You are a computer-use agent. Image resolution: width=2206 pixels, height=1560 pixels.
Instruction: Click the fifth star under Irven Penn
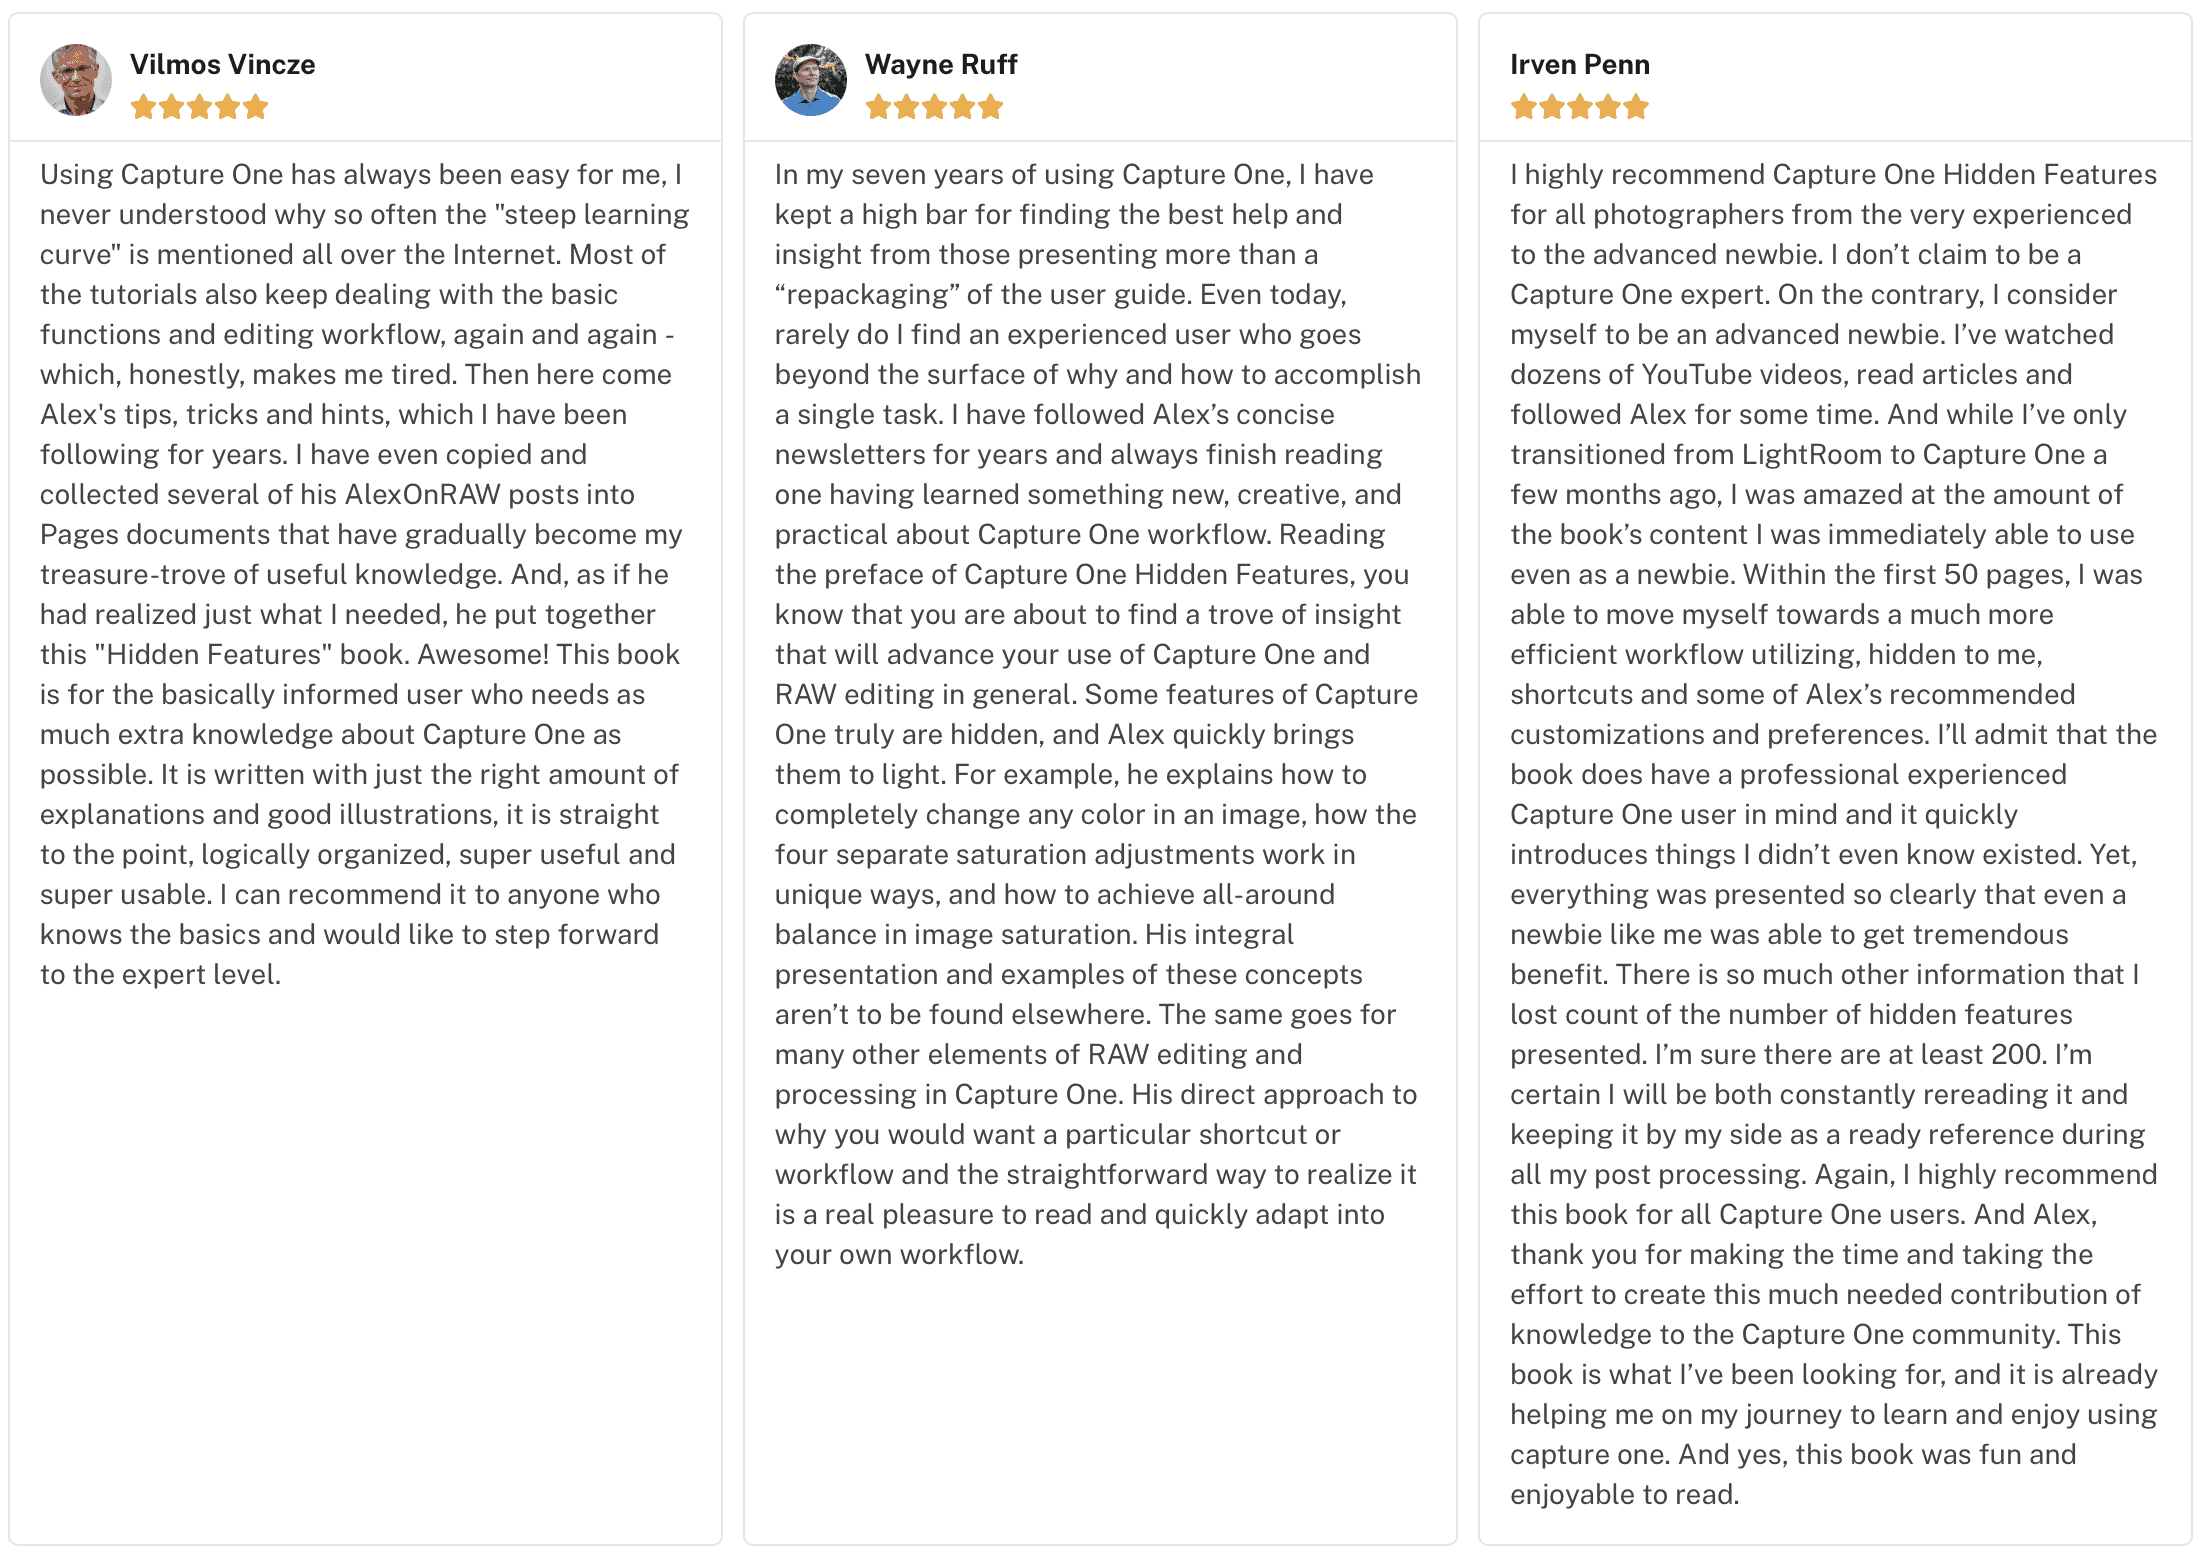click(1636, 107)
